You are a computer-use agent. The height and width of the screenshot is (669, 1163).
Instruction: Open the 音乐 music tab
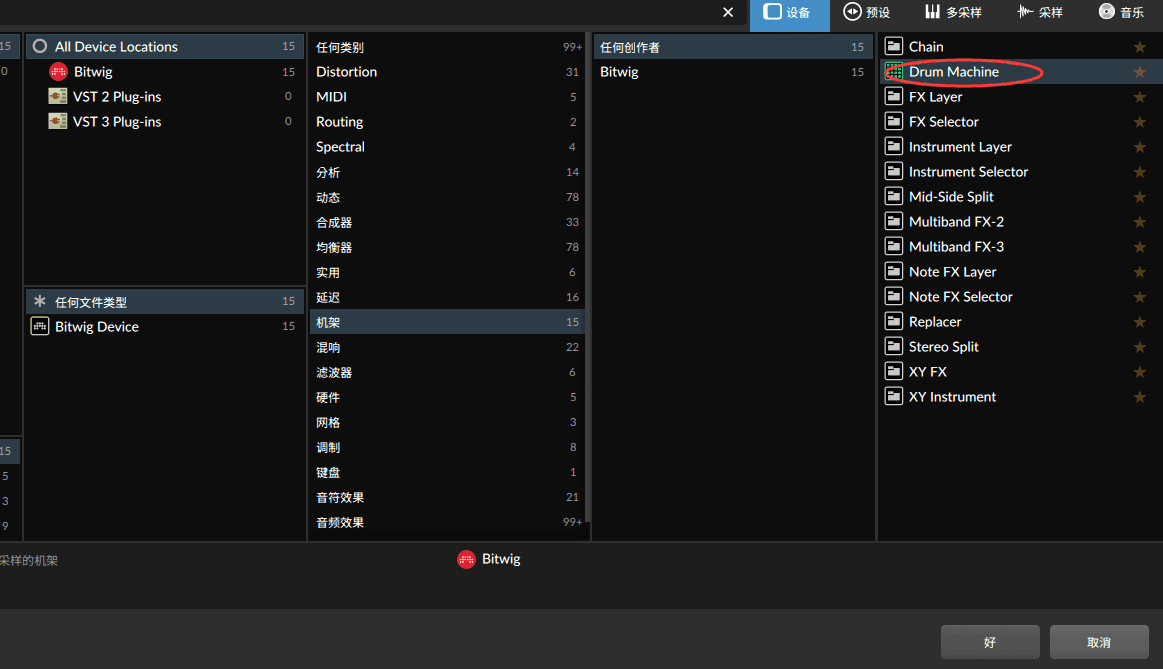1121,13
